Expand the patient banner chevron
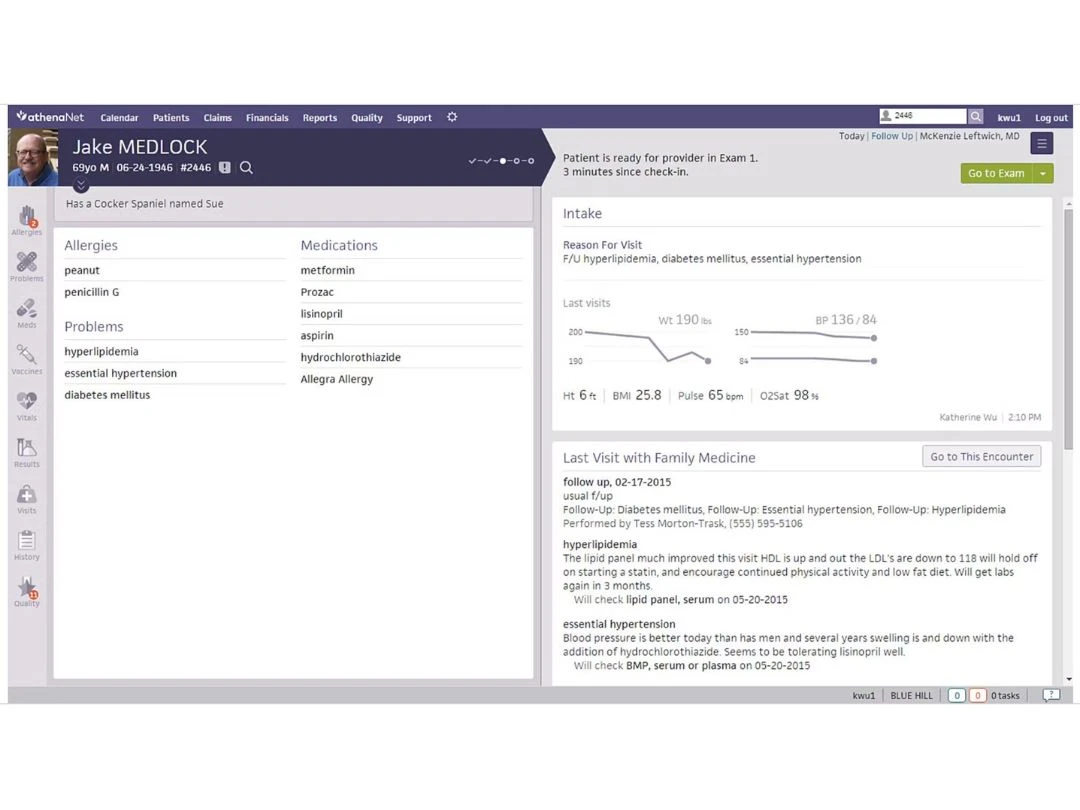 [81, 185]
